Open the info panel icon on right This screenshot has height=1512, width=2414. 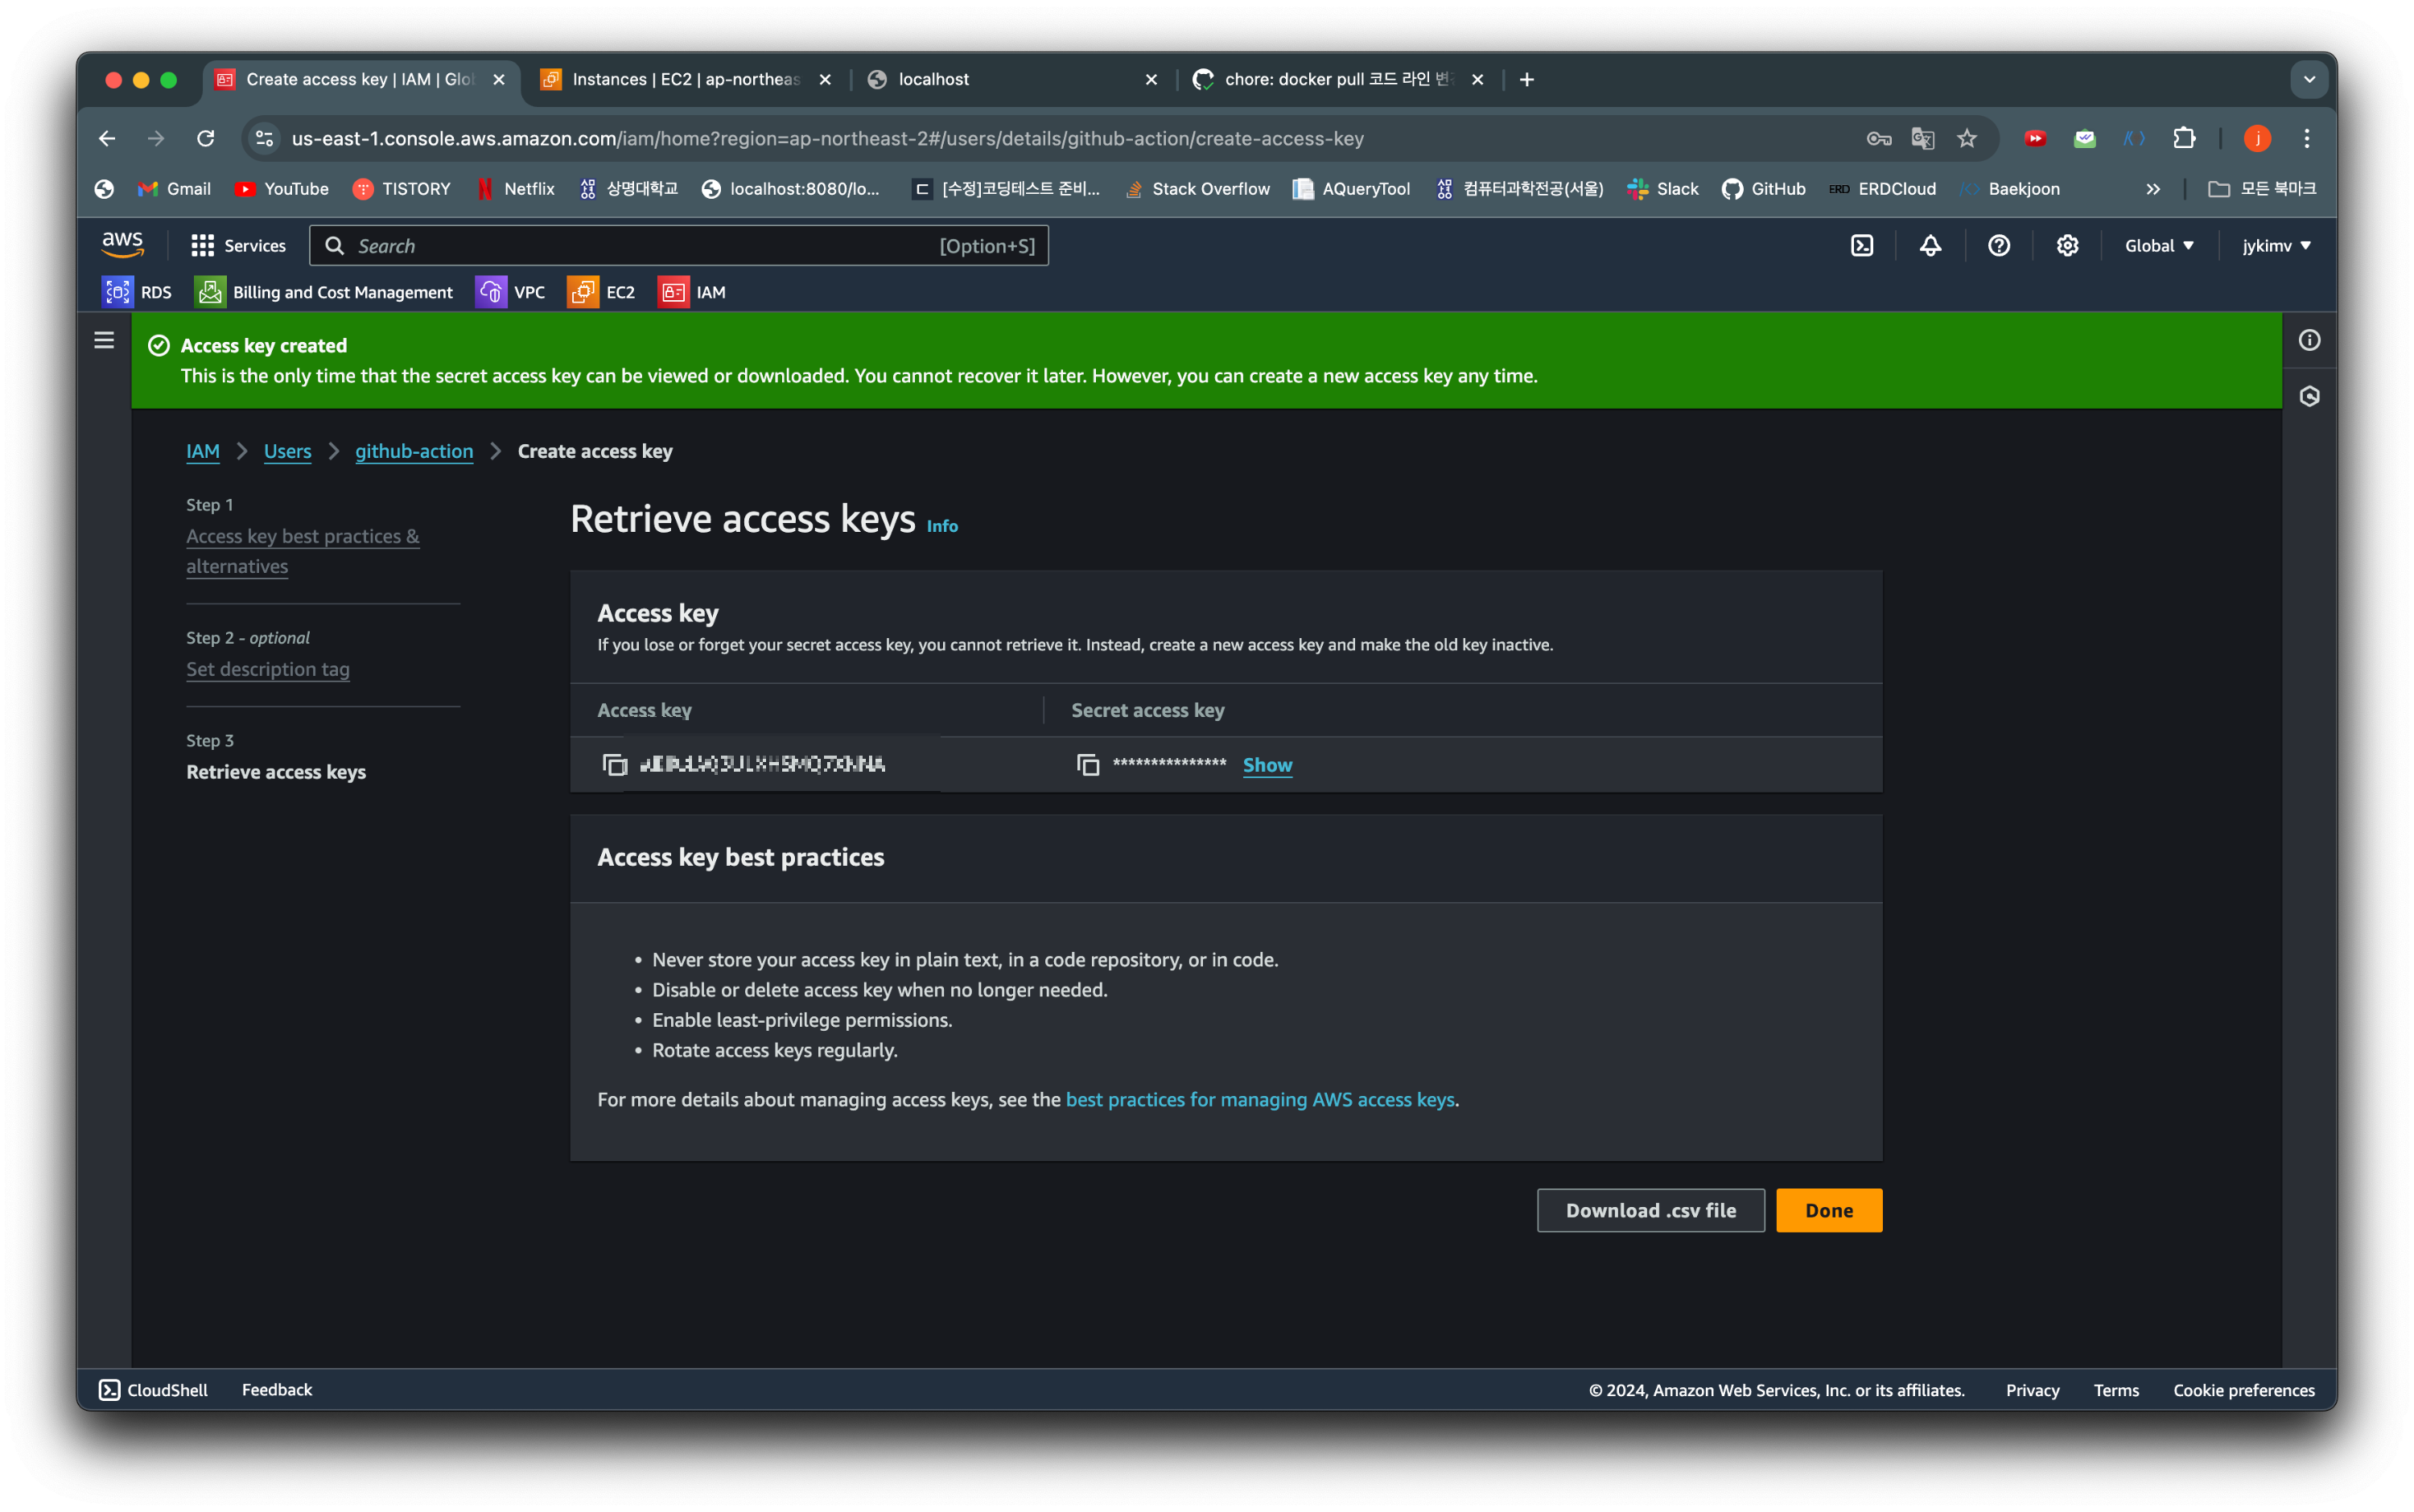pyautogui.click(x=2308, y=341)
